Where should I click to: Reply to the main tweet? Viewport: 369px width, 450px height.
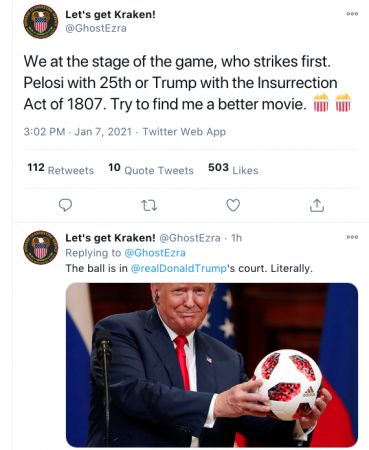pos(65,205)
